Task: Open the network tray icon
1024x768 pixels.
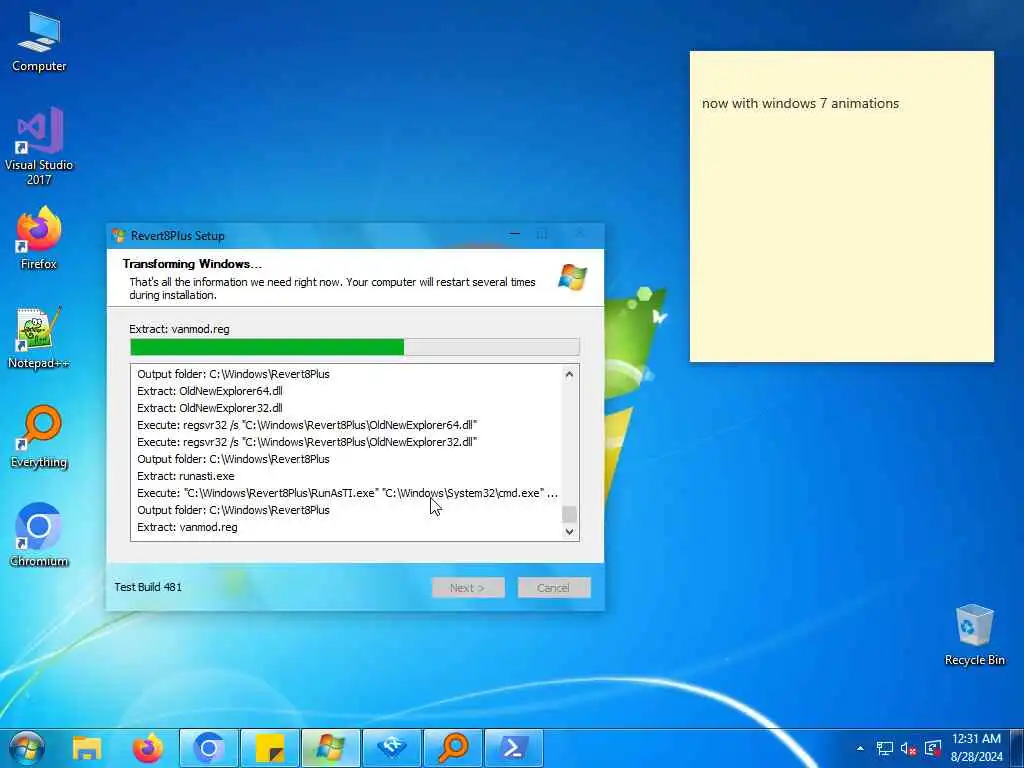Action: 885,748
